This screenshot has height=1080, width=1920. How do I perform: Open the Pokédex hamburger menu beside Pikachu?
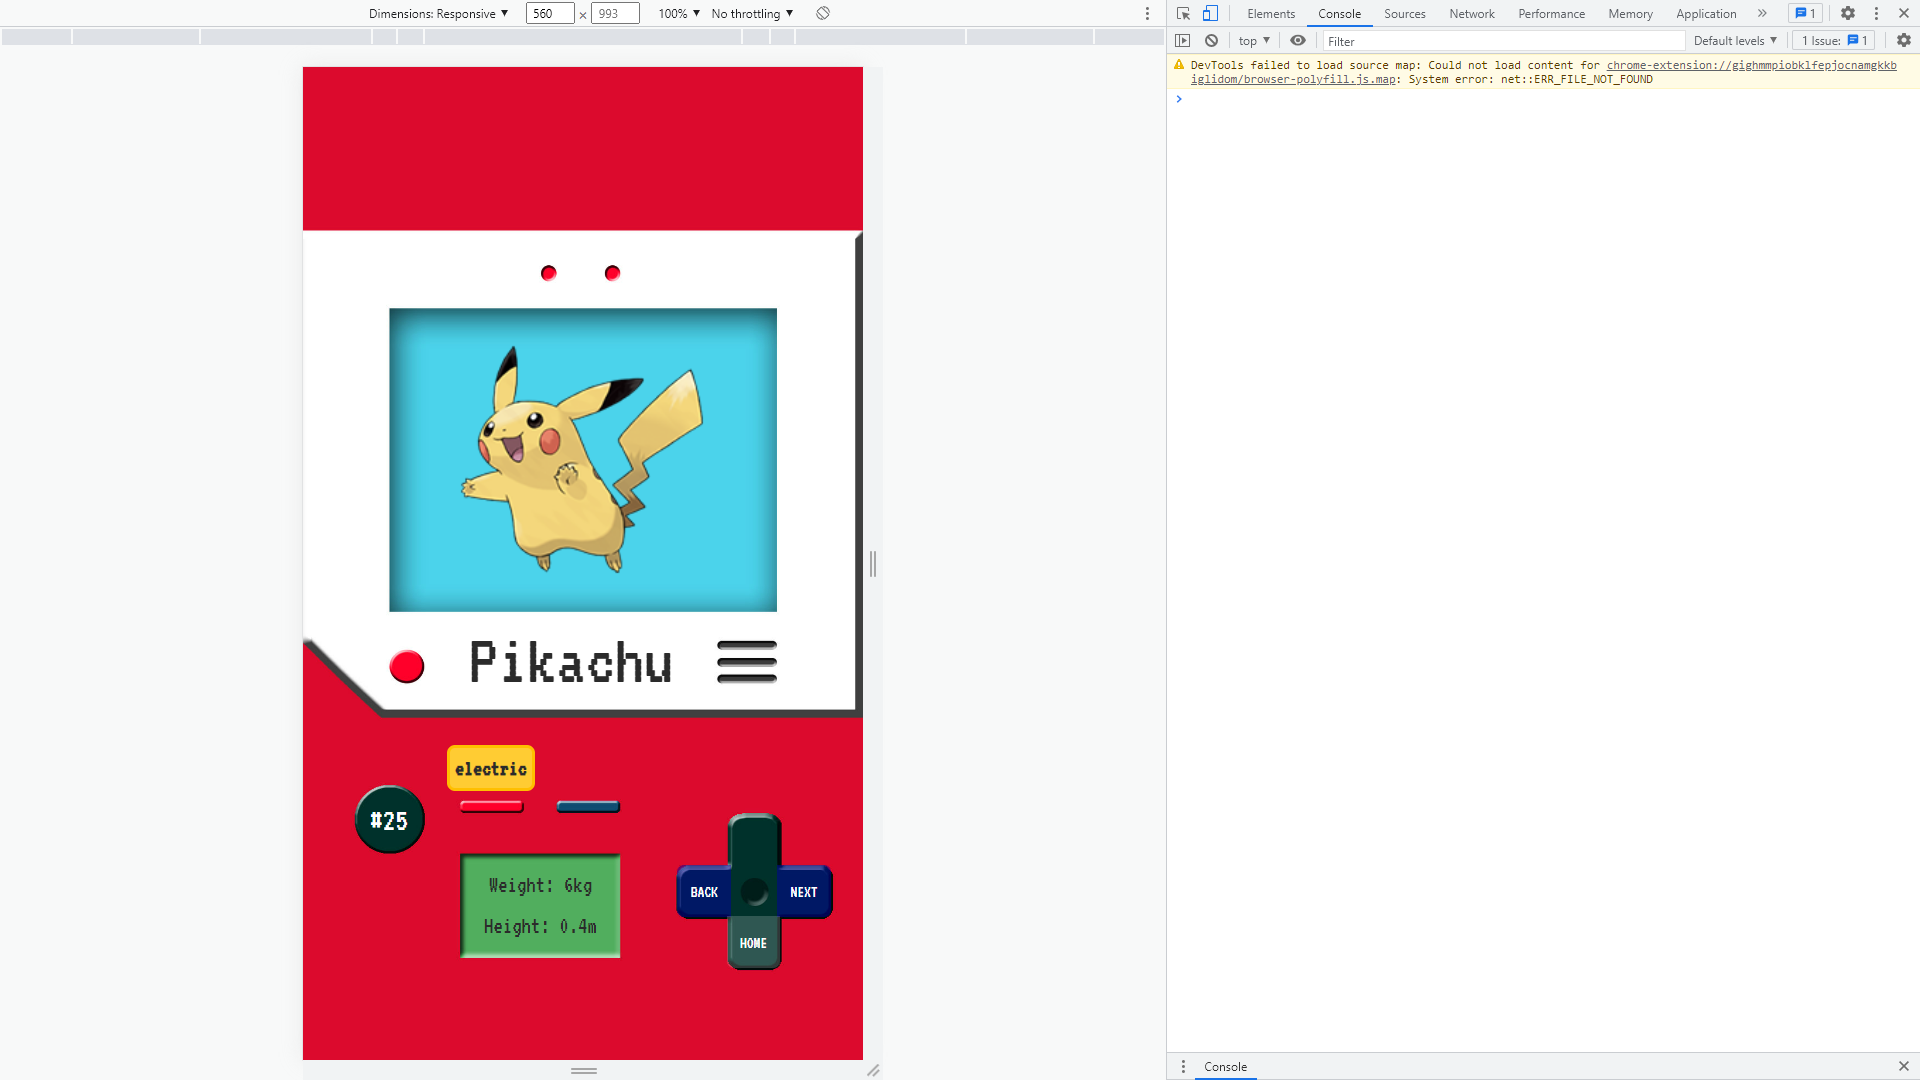(746, 662)
